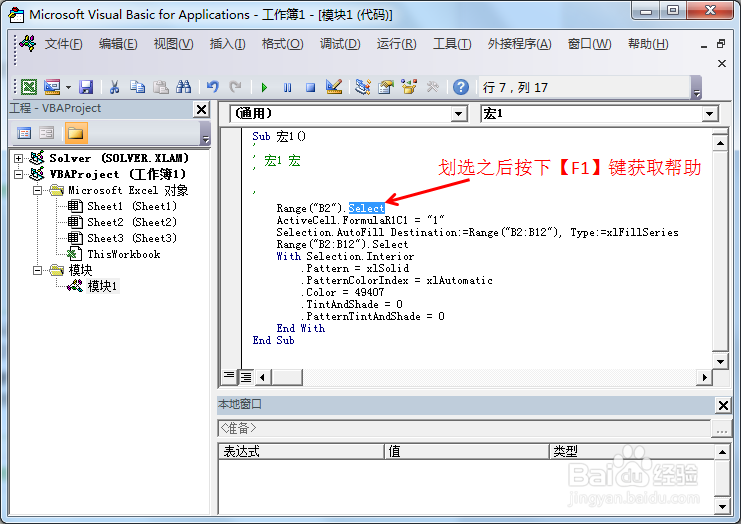Open the 运行(R) menu

click(x=396, y=44)
